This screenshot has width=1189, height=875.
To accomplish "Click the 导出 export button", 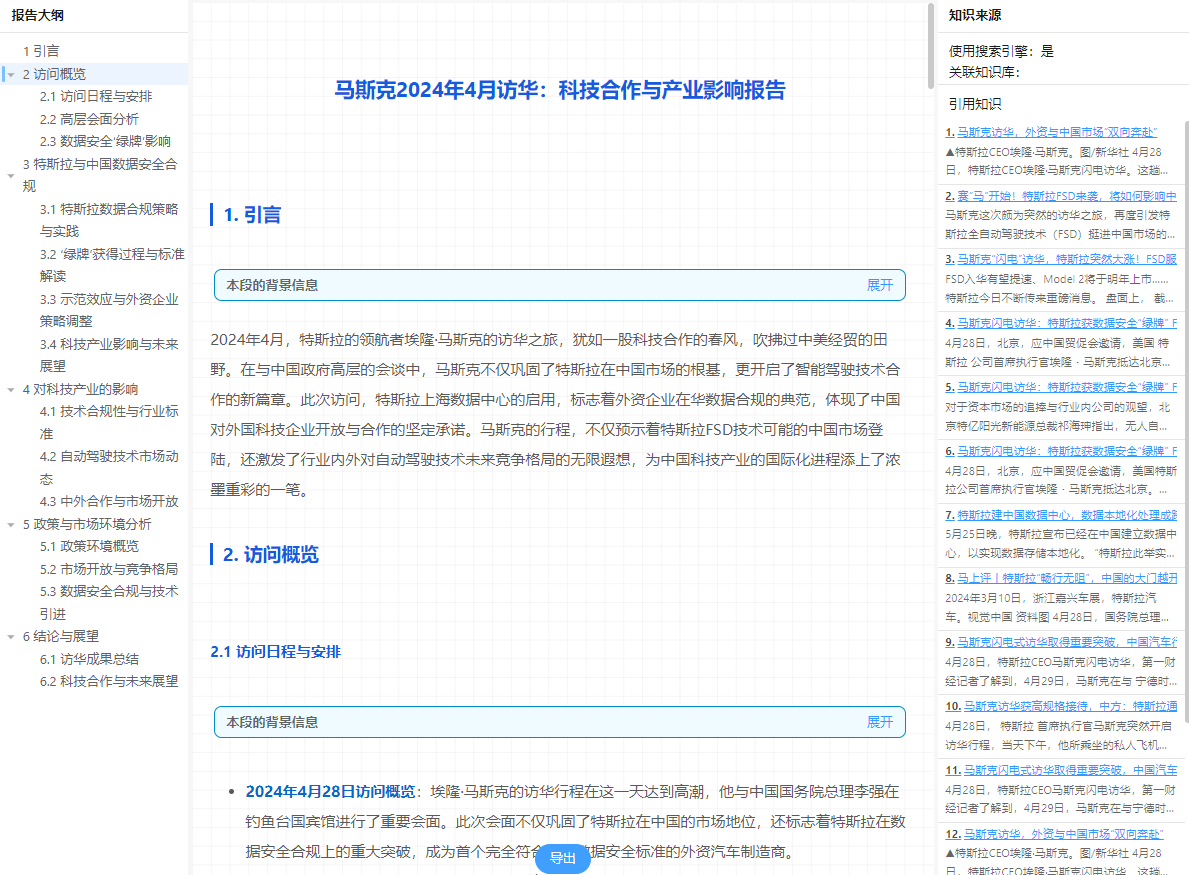I will (x=562, y=858).
